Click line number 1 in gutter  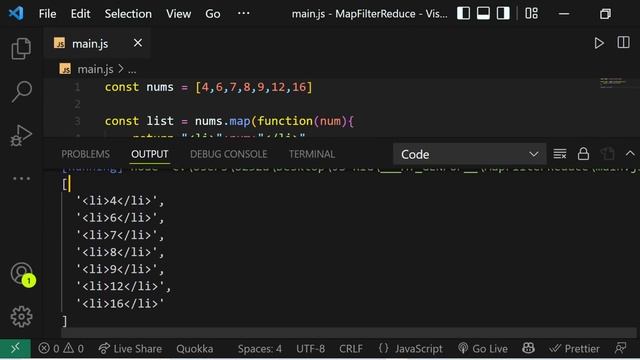77,87
